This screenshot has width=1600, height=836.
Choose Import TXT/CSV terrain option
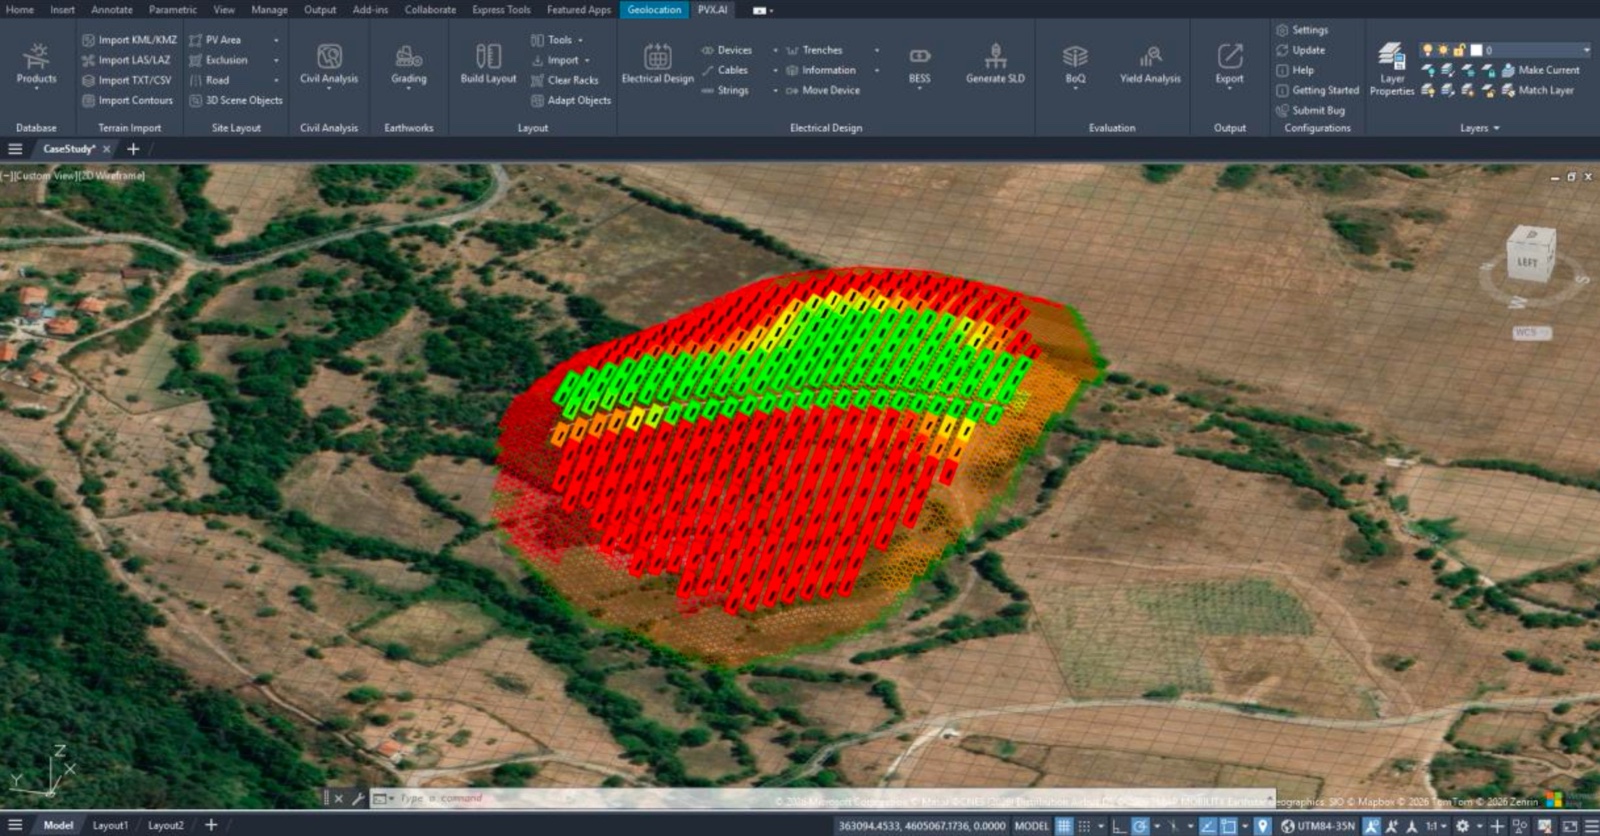[x=127, y=80]
